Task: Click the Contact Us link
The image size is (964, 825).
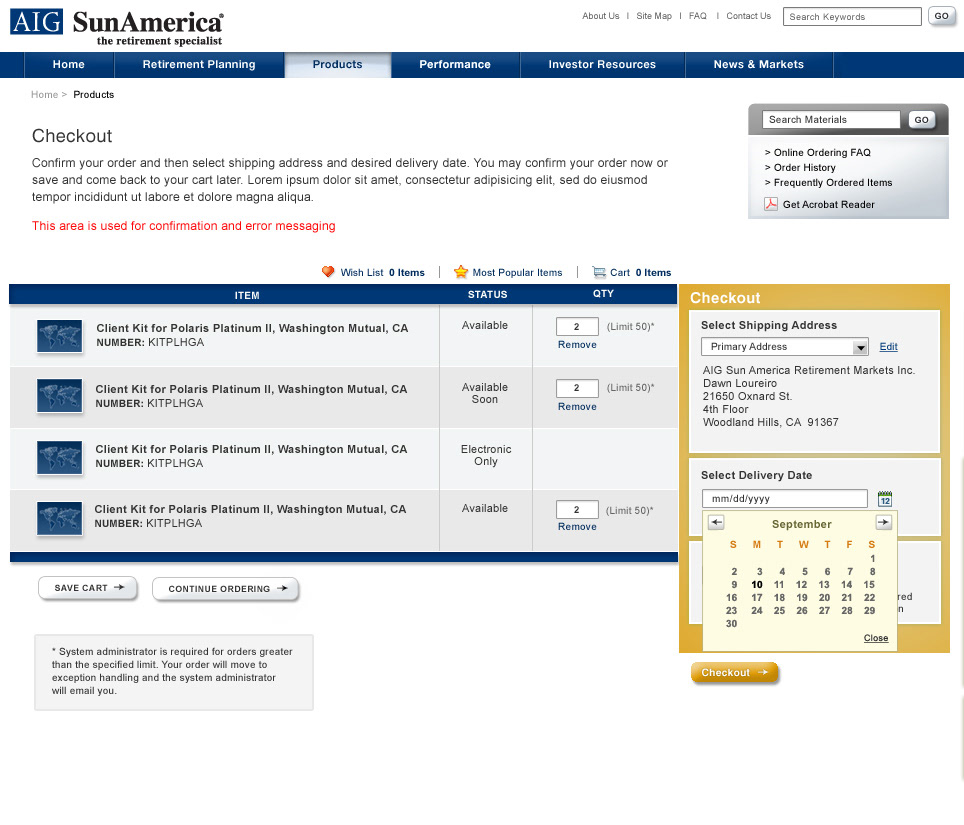Action: point(748,16)
